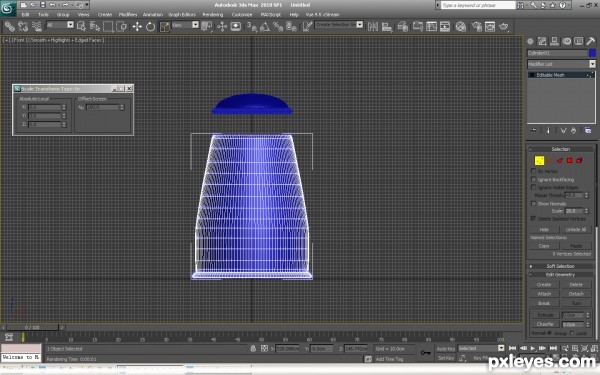
Task: Open the Tools menu
Action: [x=43, y=15]
